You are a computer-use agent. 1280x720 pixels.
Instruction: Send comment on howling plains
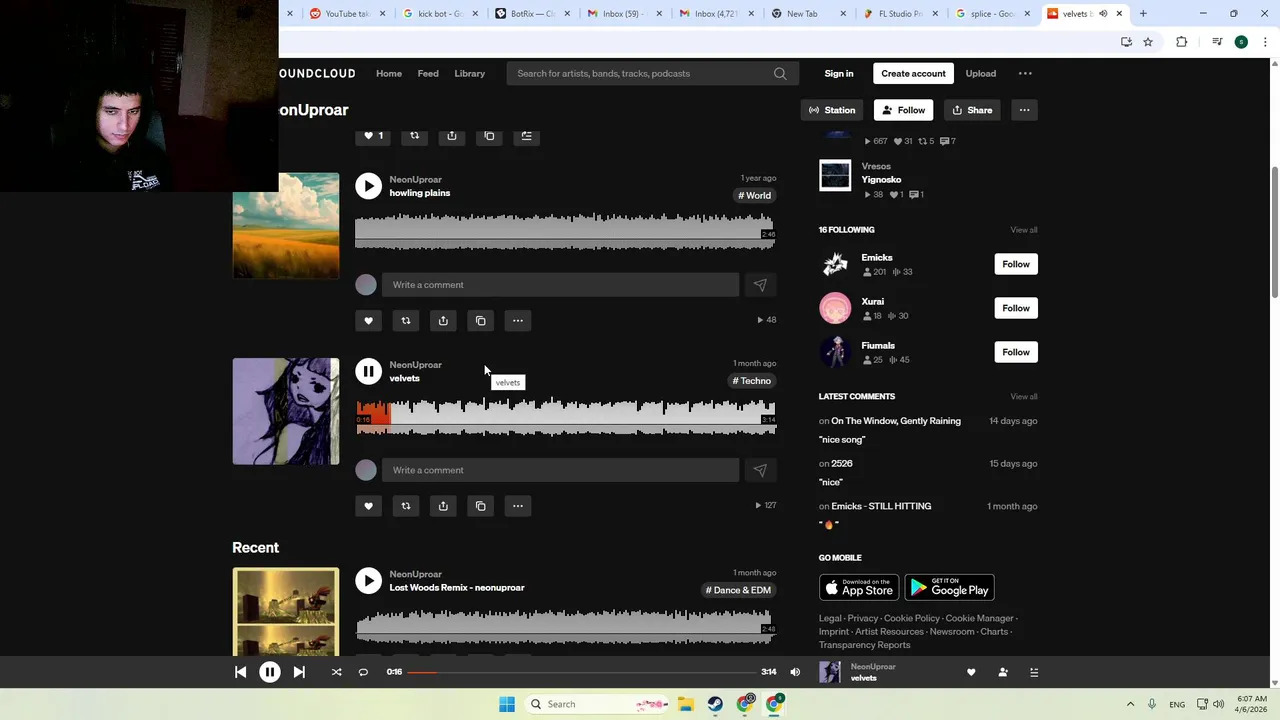(760, 285)
